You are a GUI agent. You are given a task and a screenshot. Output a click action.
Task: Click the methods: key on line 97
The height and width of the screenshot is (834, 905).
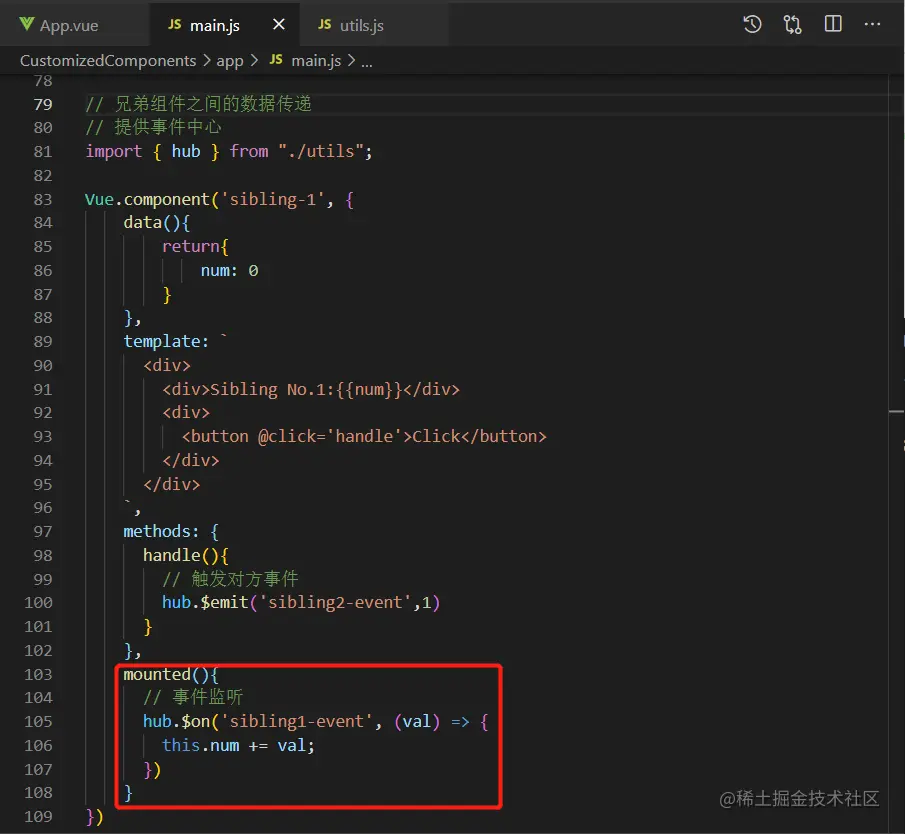click(160, 532)
